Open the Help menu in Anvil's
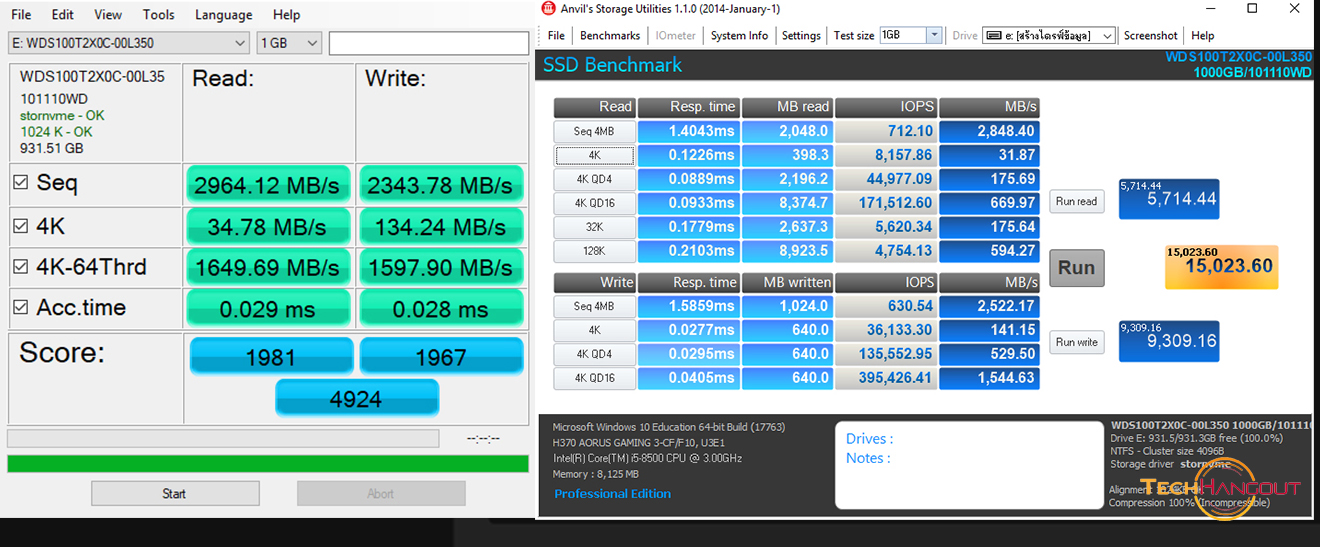This screenshot has height=547, width=1320. [x=1203, y=35]
